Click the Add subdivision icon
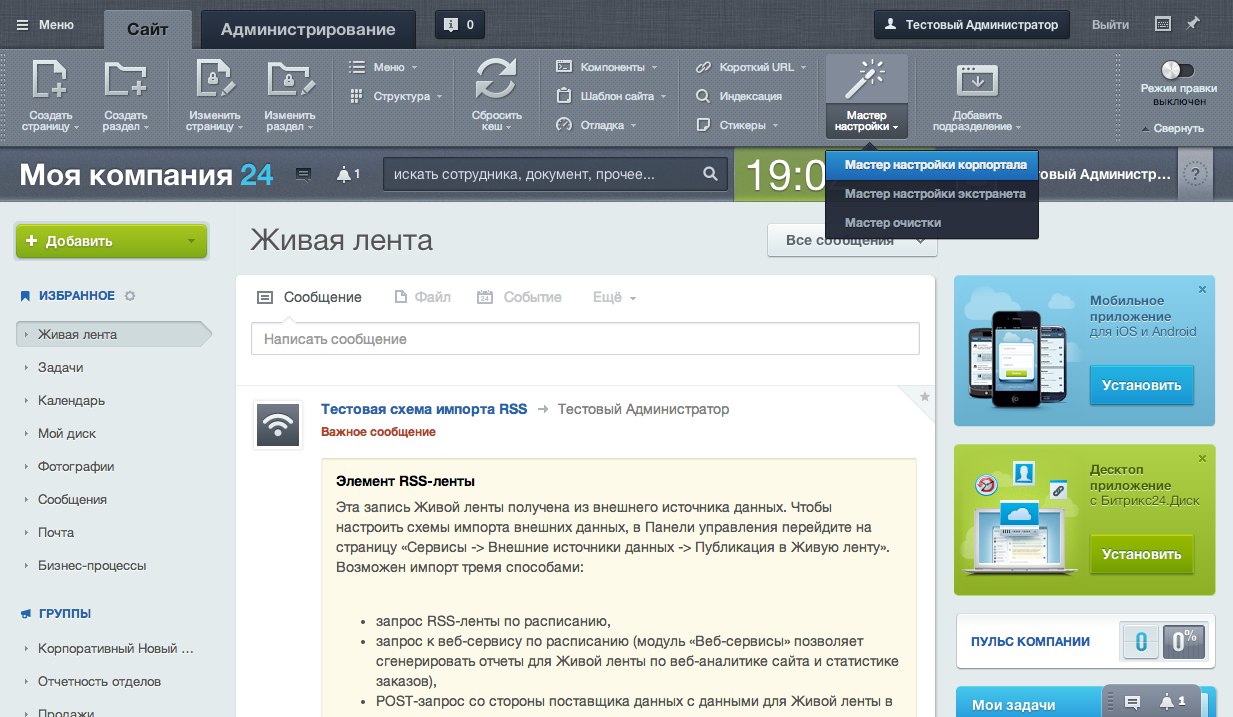Screen dimensions: 1233x717 pyautogui.click(x=977, y=80)
